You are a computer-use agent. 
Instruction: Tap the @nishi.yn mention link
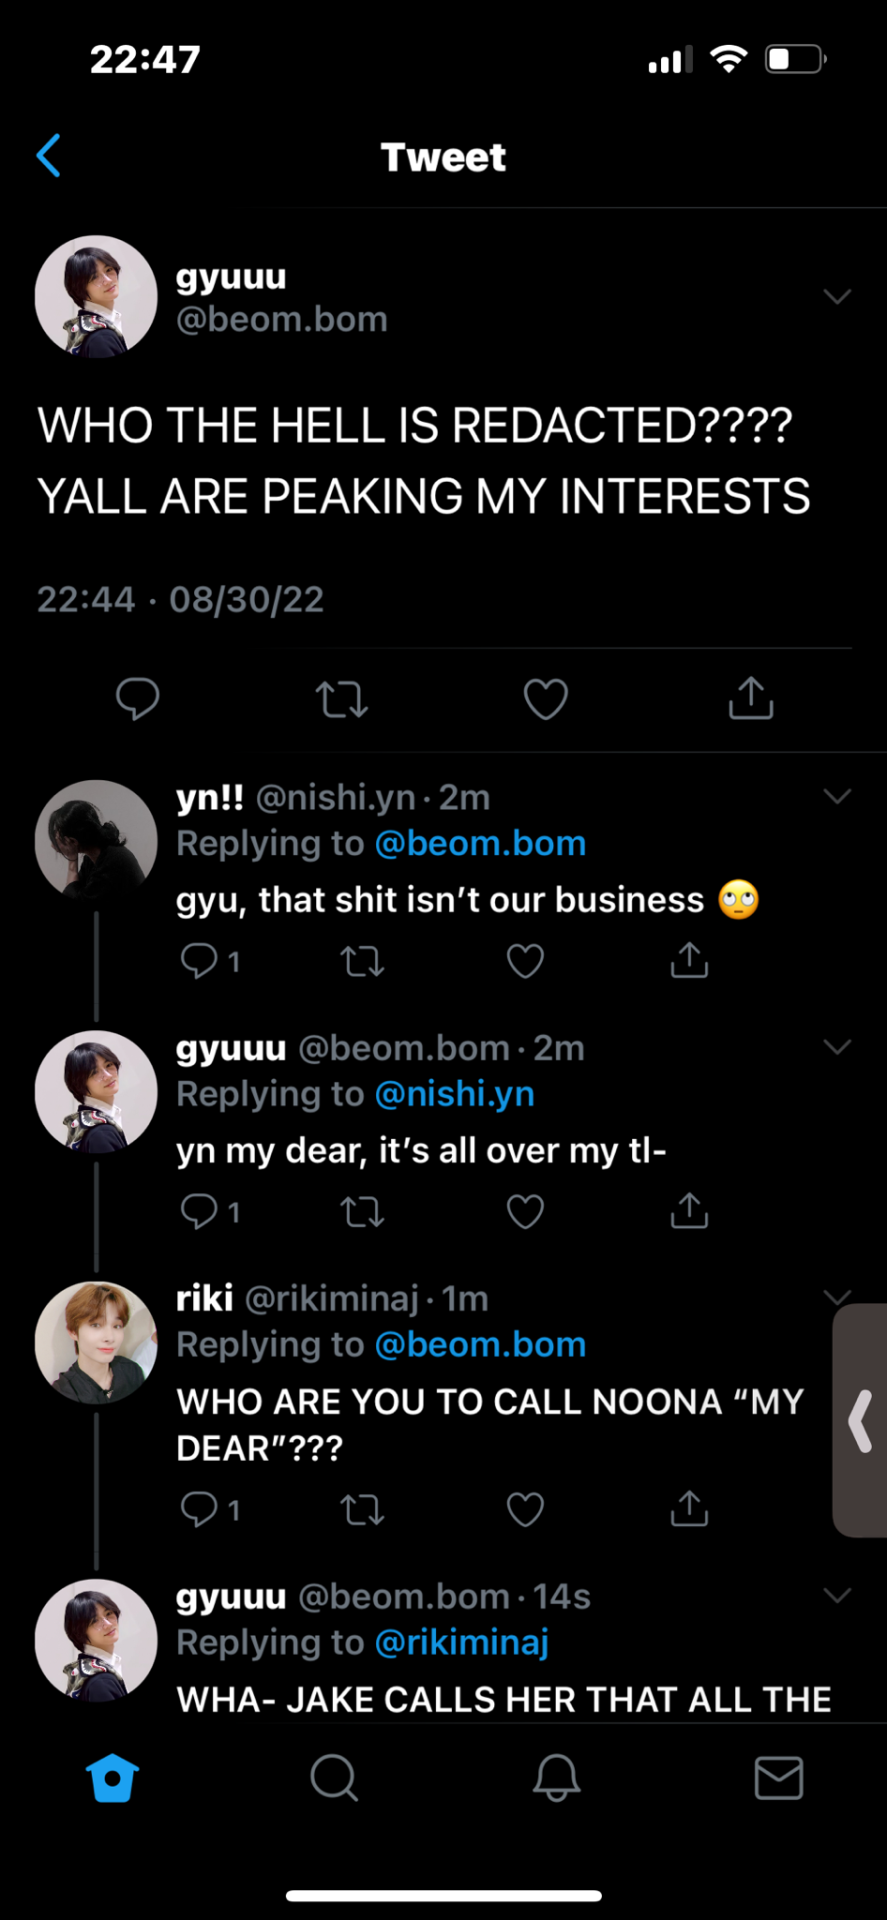tap(455, 1094)
